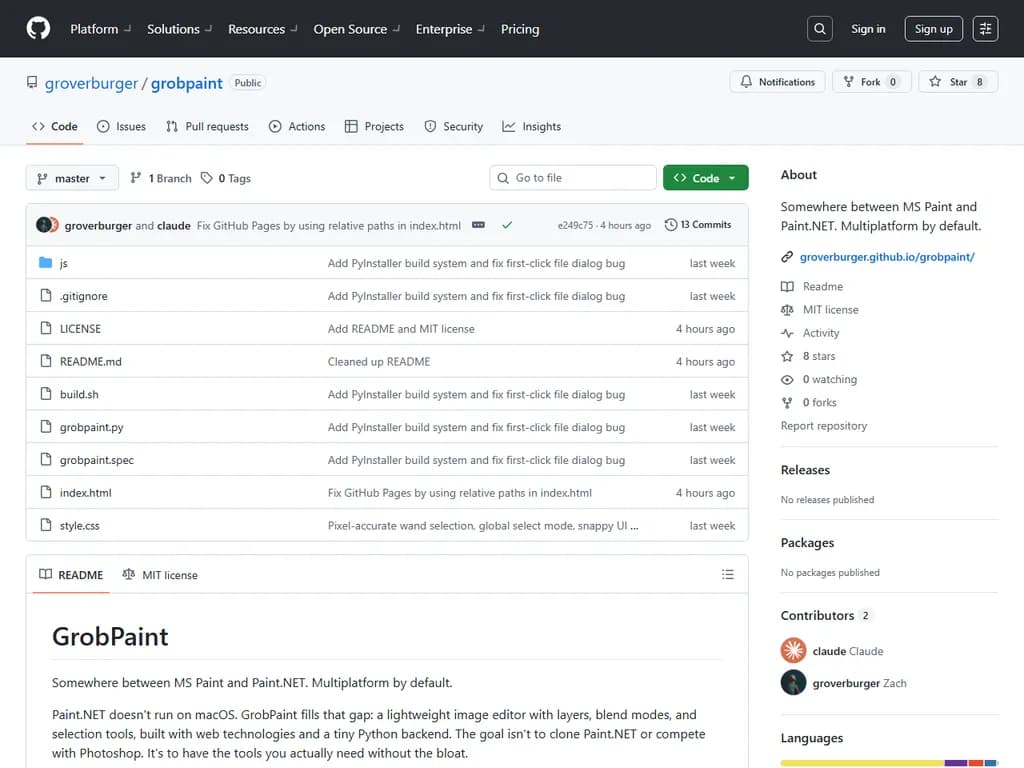Star the grobpaint repository
Viewport: 1024px width, 768px height.
(x=957, y=82)
